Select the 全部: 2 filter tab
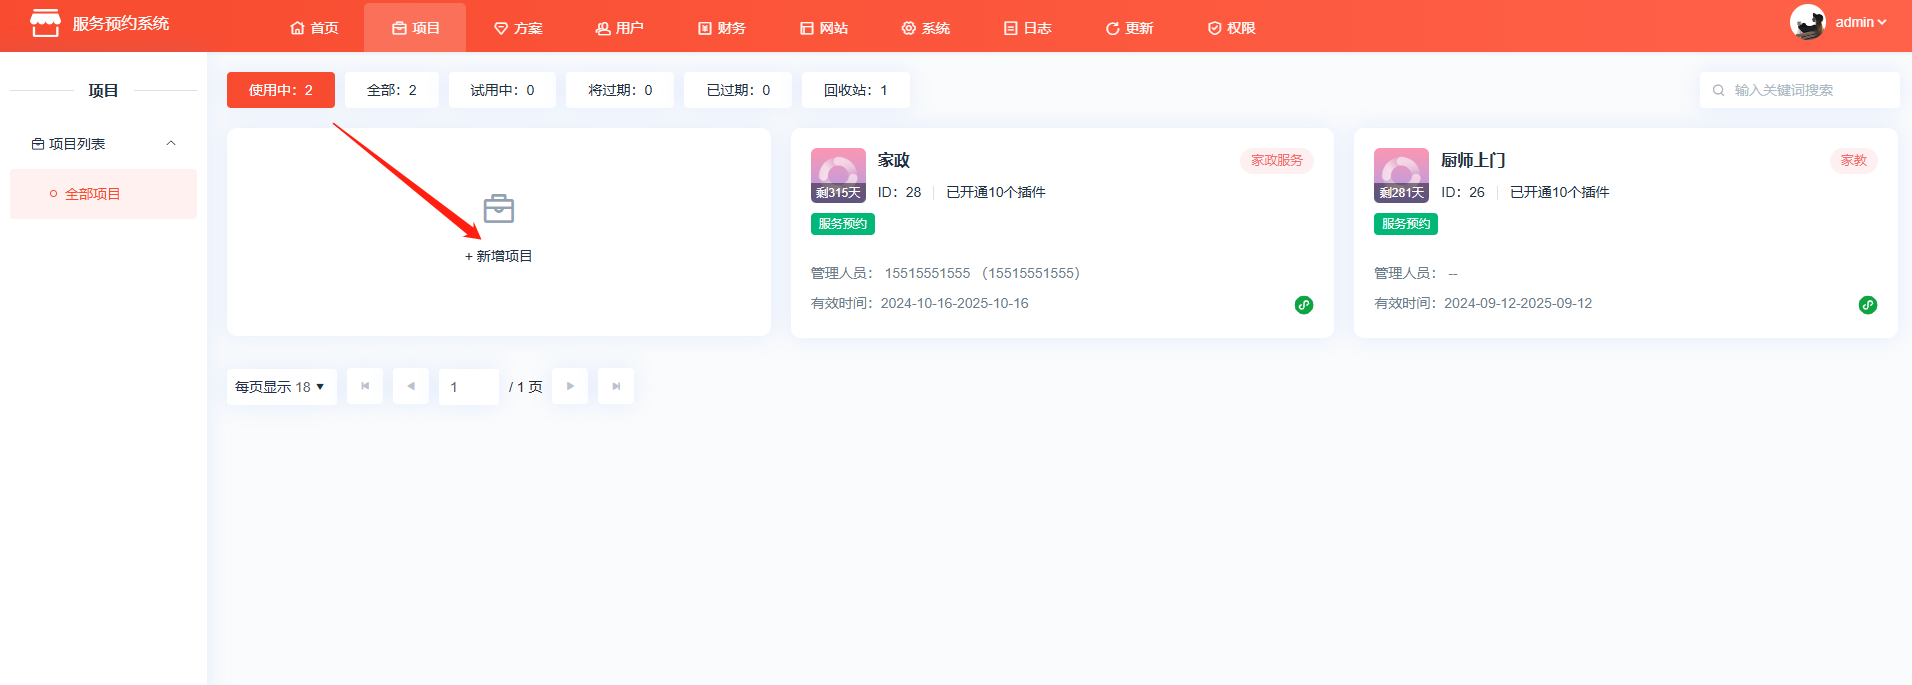Screen dimensions: 1912x685 click(391, 90)
